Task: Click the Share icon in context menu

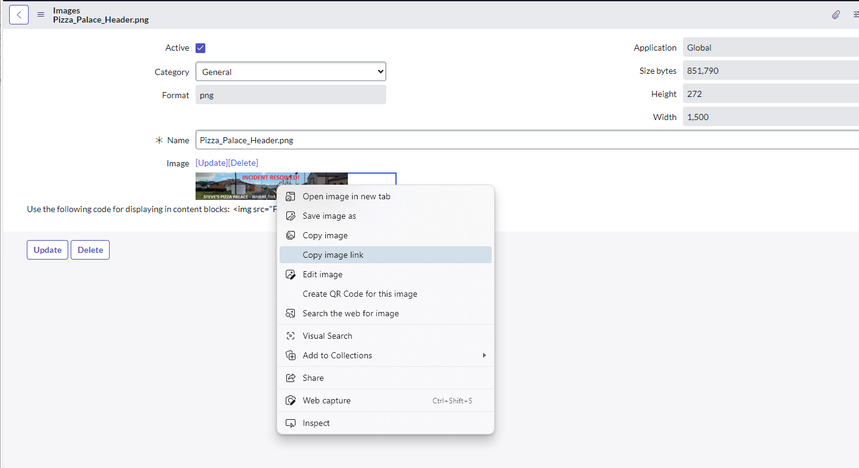Action: pos(290,378)
